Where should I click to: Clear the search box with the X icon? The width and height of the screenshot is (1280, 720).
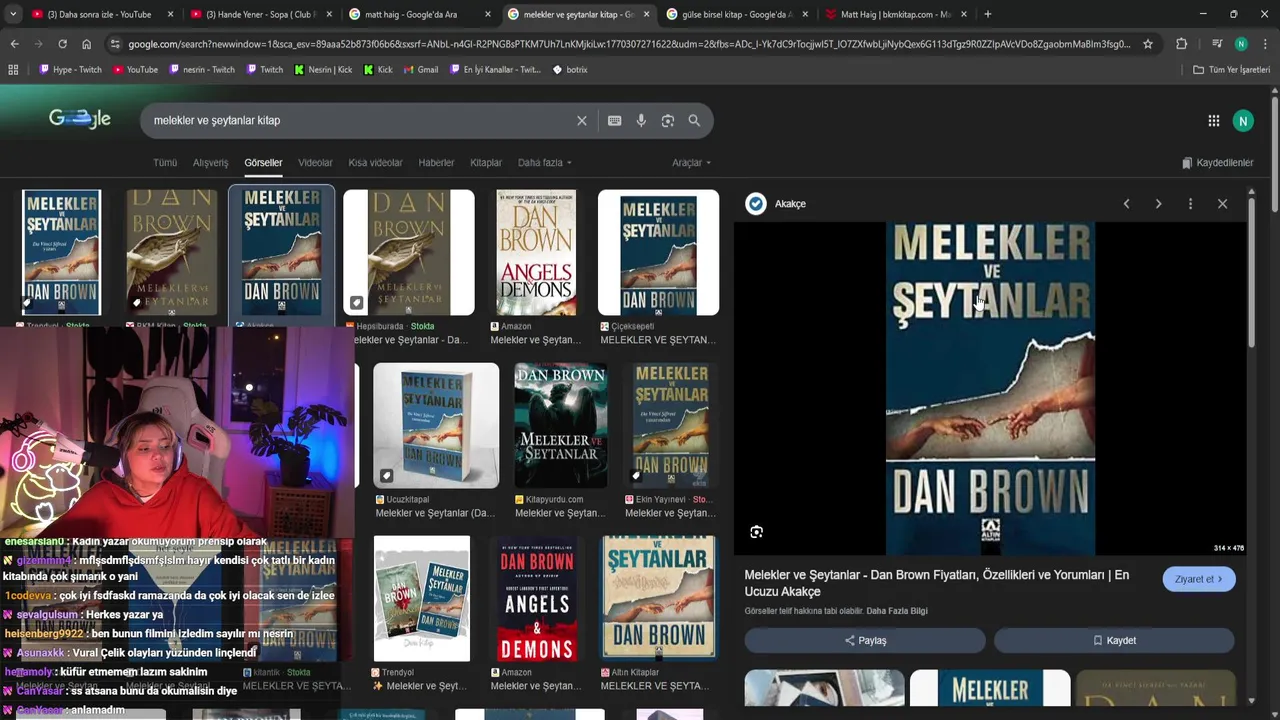coord(581,120)
